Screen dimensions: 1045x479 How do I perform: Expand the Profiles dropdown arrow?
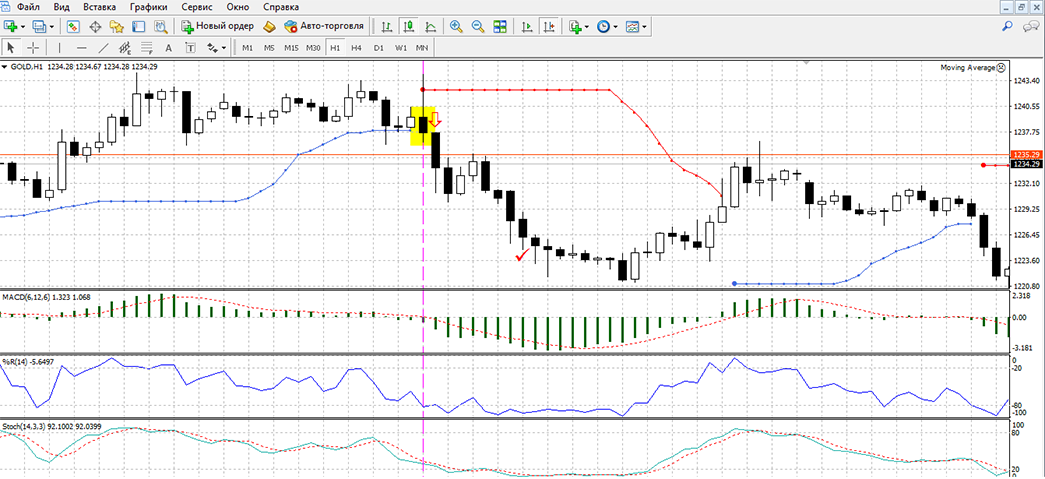pyautogui.click(x=51, y=27)
